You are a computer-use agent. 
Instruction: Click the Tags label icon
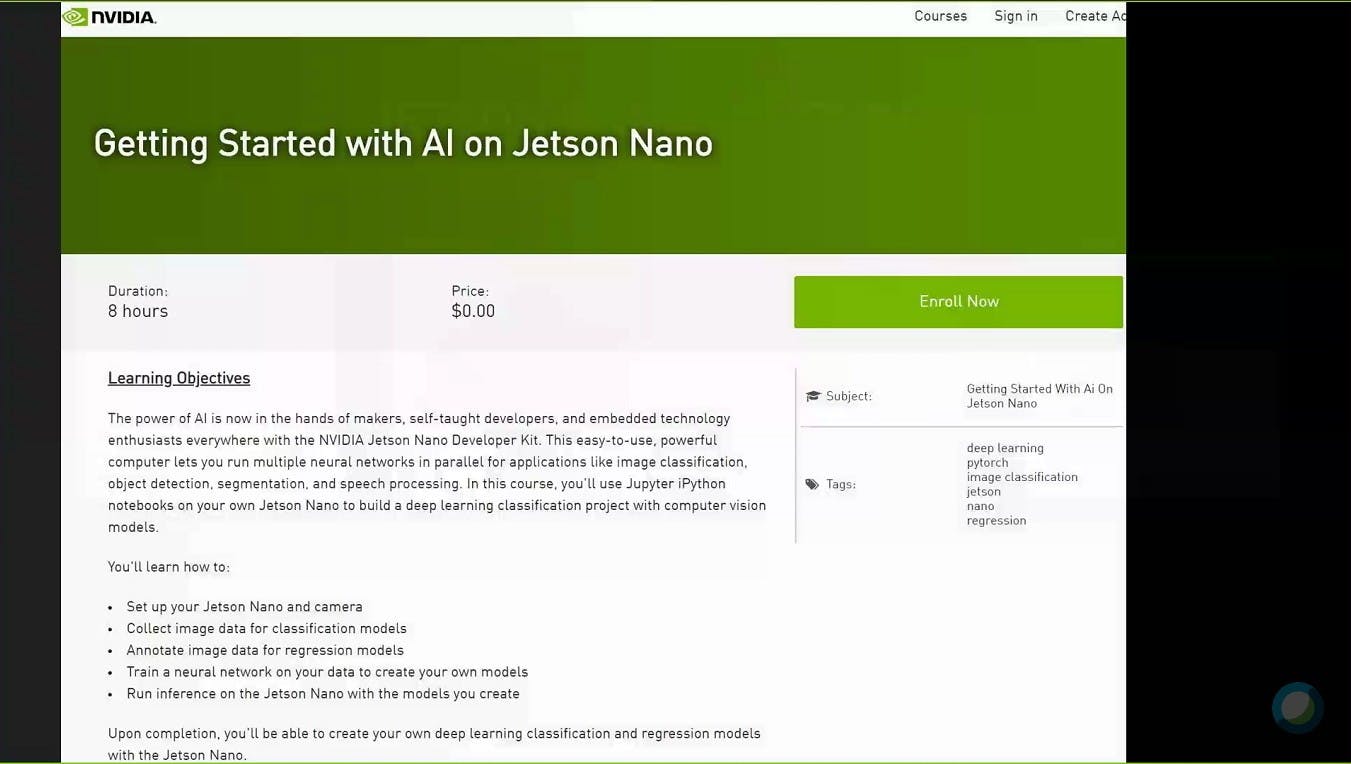[812, 484]
